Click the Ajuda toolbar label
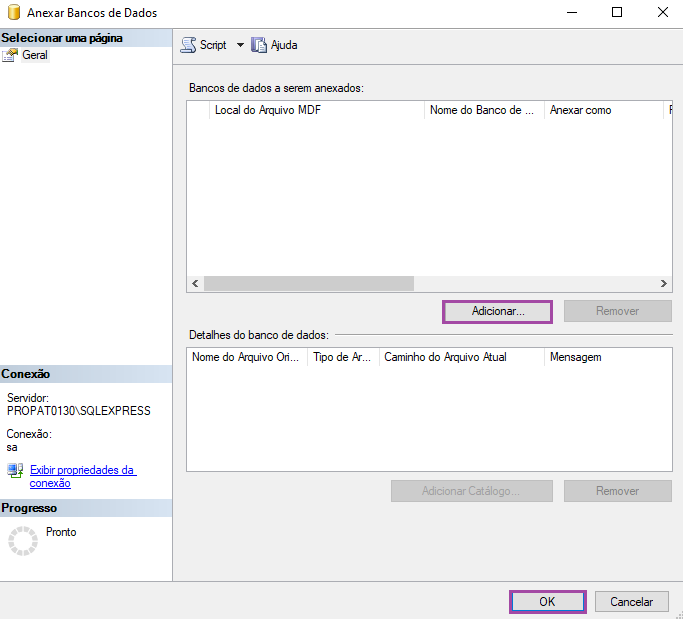Image resolution: width=683 pixels, height=619 pixels. (284, 45)
